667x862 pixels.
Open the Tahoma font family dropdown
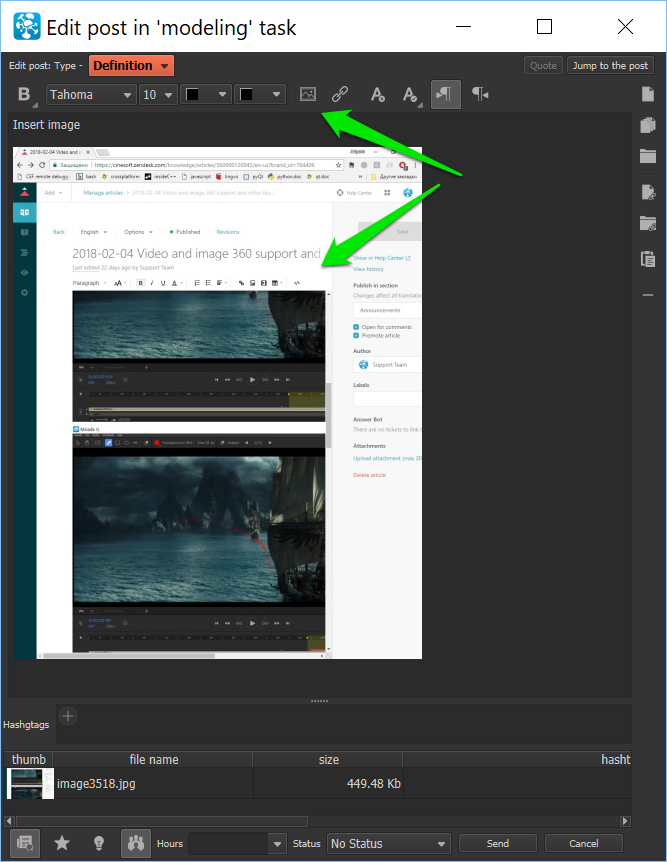[91, 95]
